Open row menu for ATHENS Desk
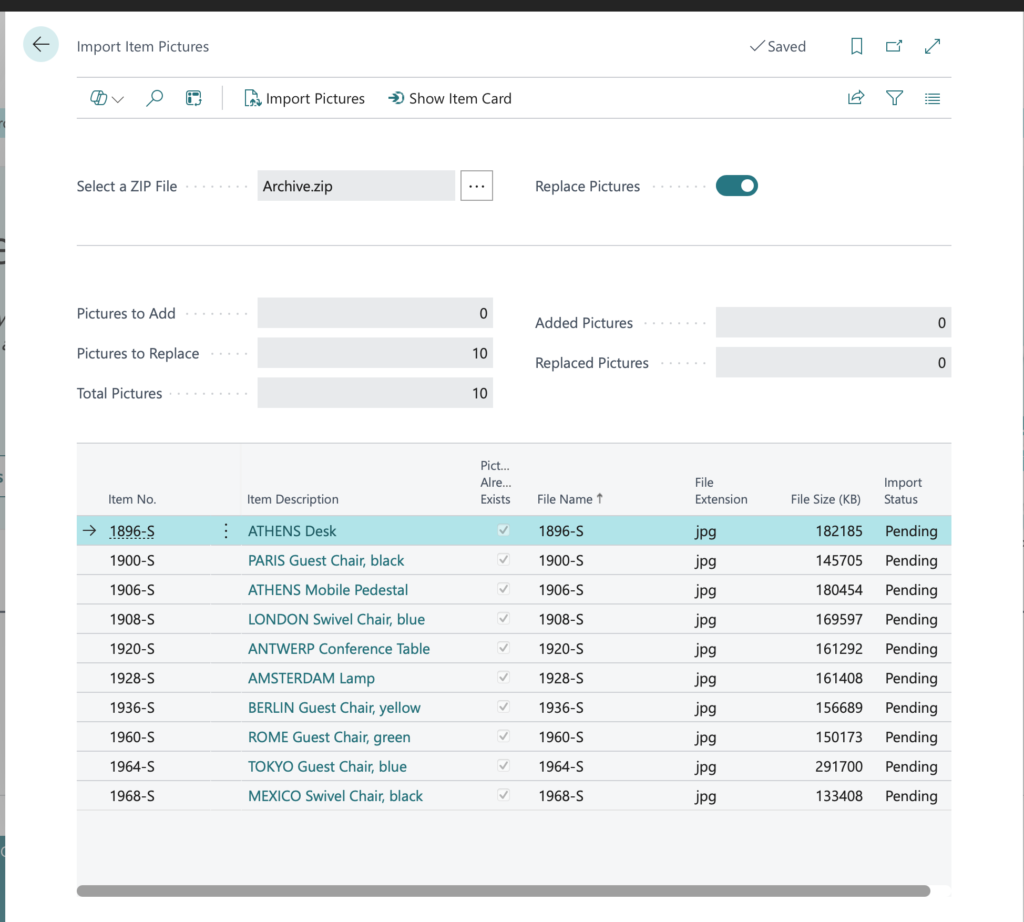The height and width of the screenshot is (922, 1024). coord(226,531)
